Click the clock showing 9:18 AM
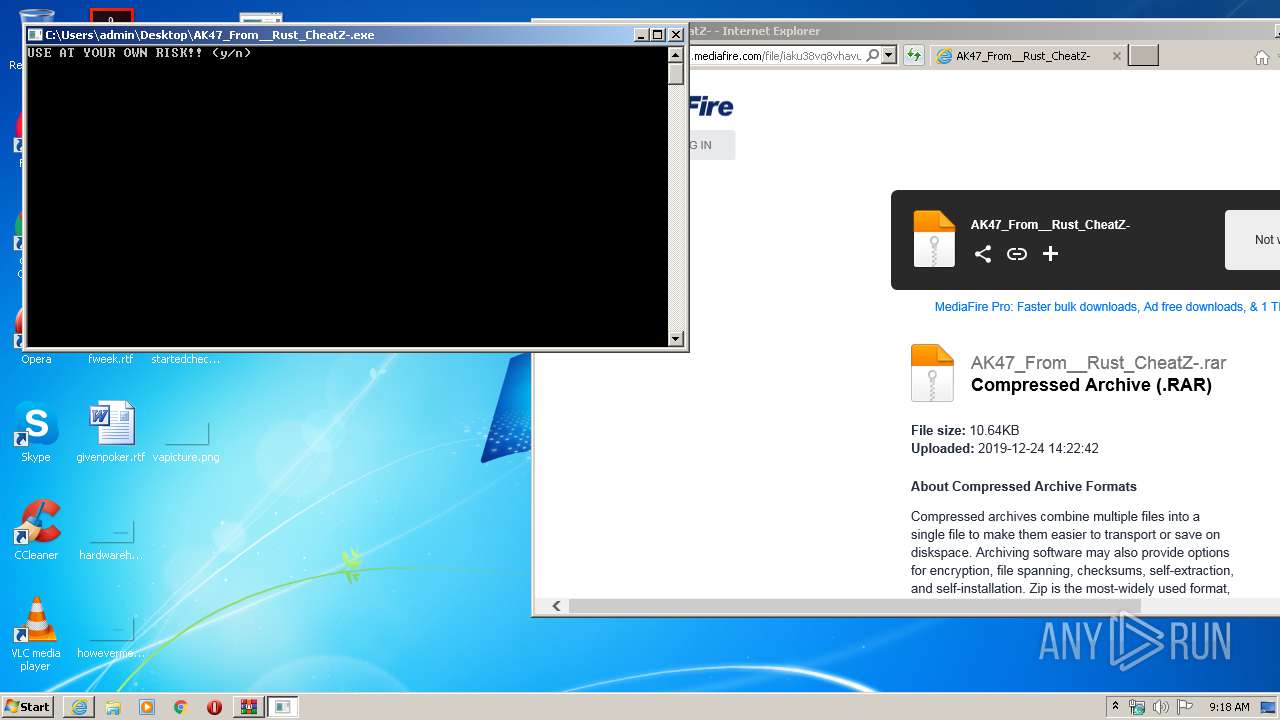 click(x=1228, y=707)
